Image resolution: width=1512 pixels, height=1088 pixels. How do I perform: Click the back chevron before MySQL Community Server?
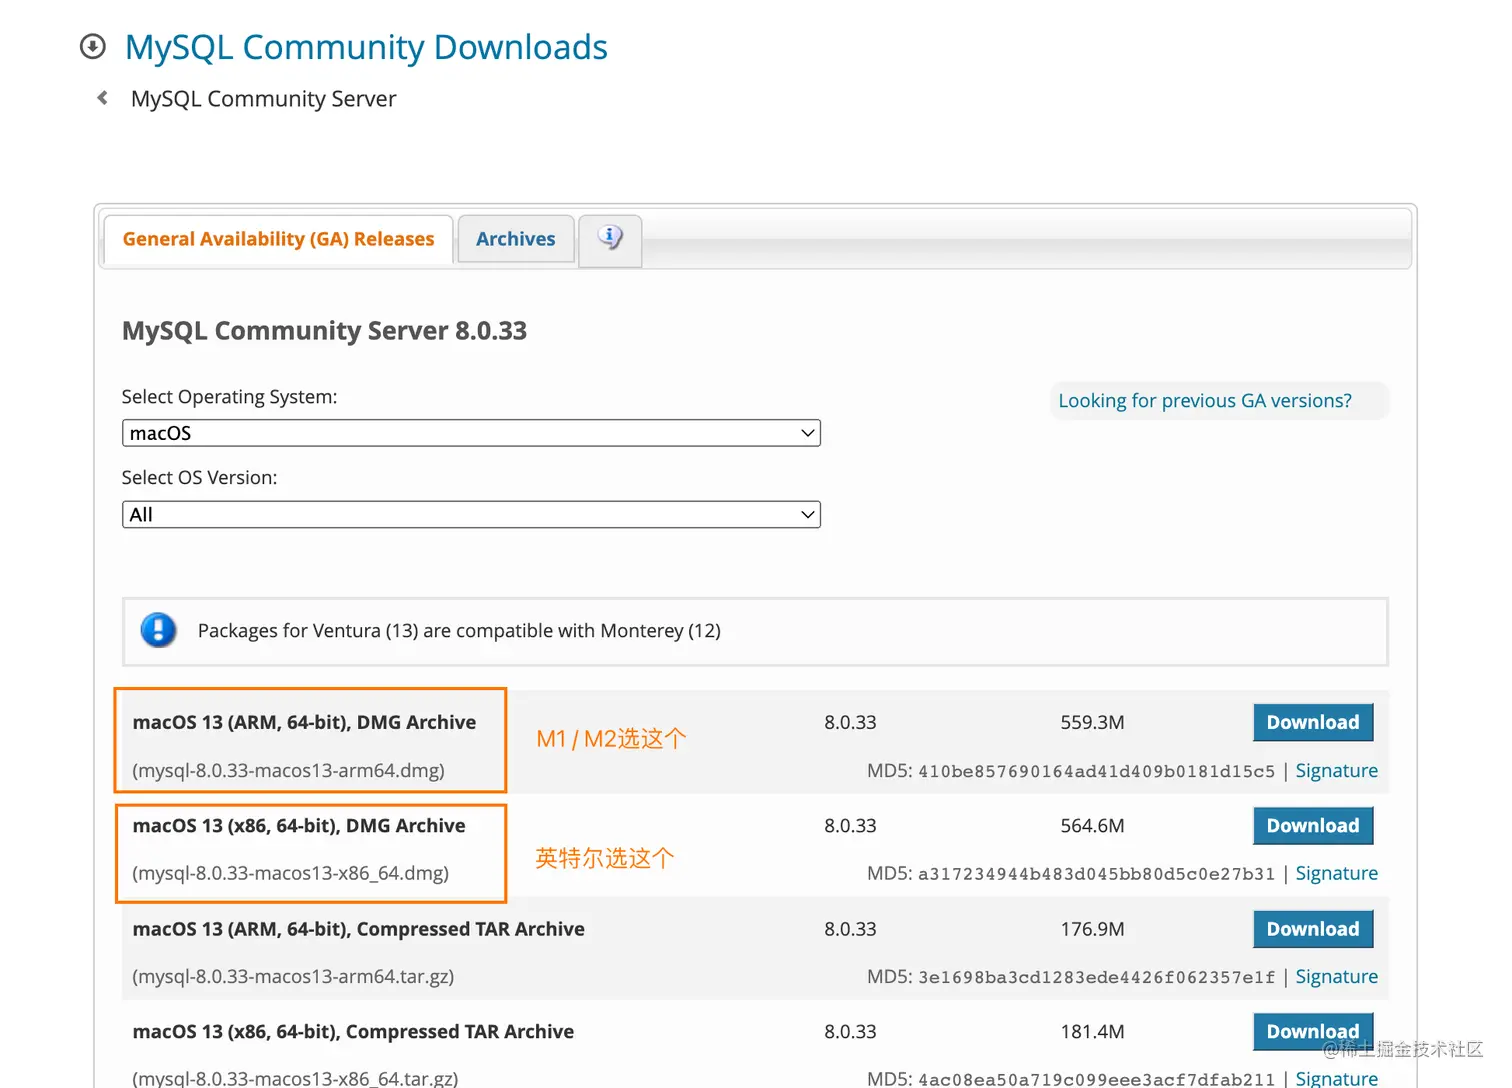102,98
